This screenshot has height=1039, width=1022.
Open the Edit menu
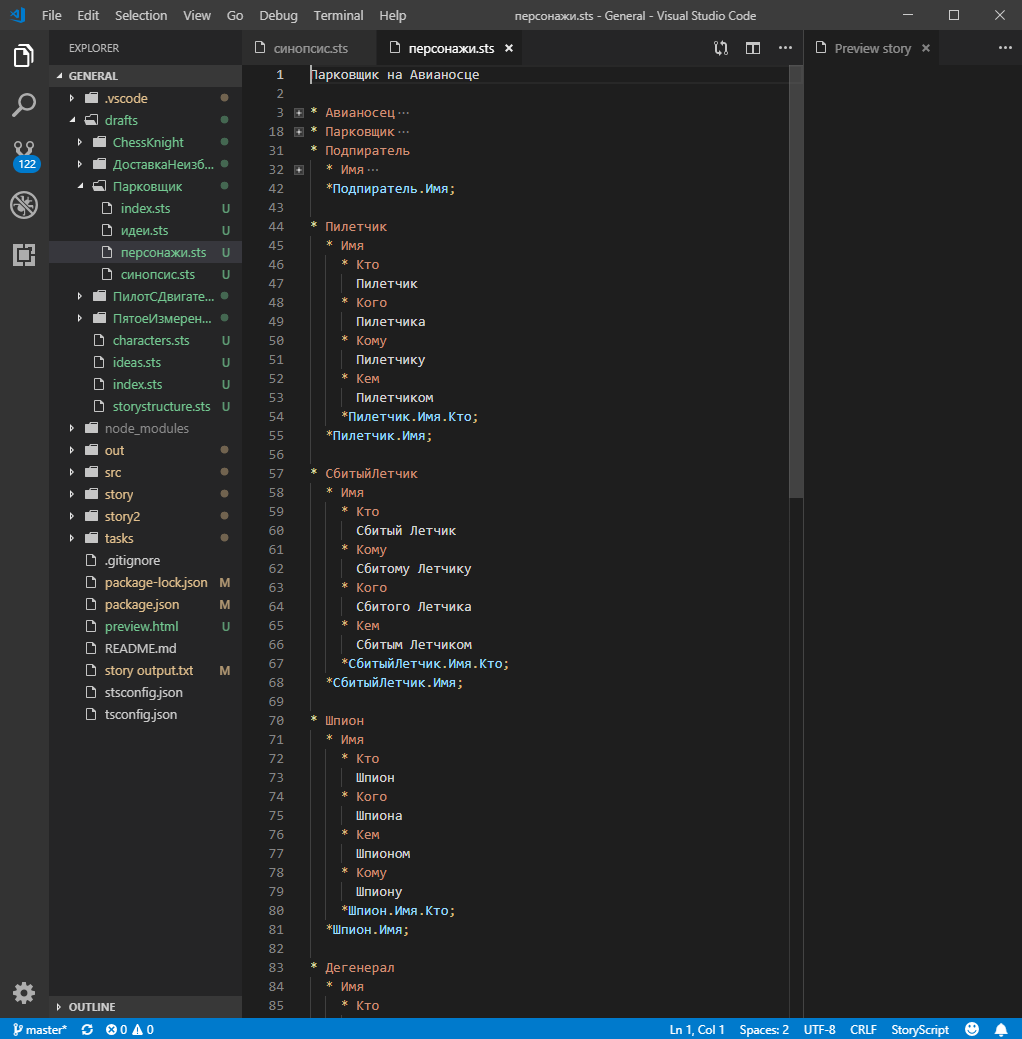tap(87, 15)
